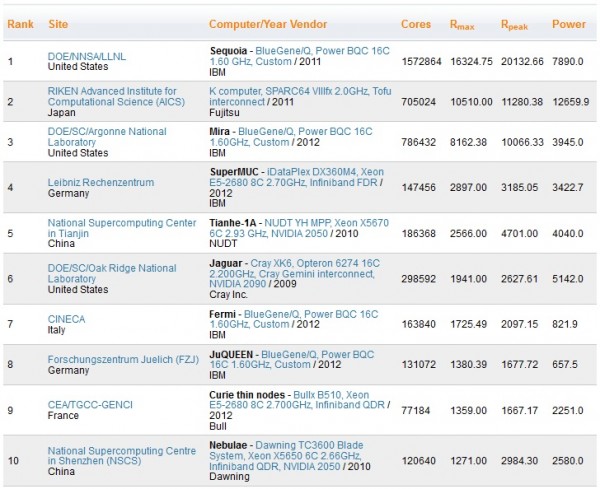The image size is (600, 489).
Task: Select Mira Rpeak value 10066.33
Action: 522,142
